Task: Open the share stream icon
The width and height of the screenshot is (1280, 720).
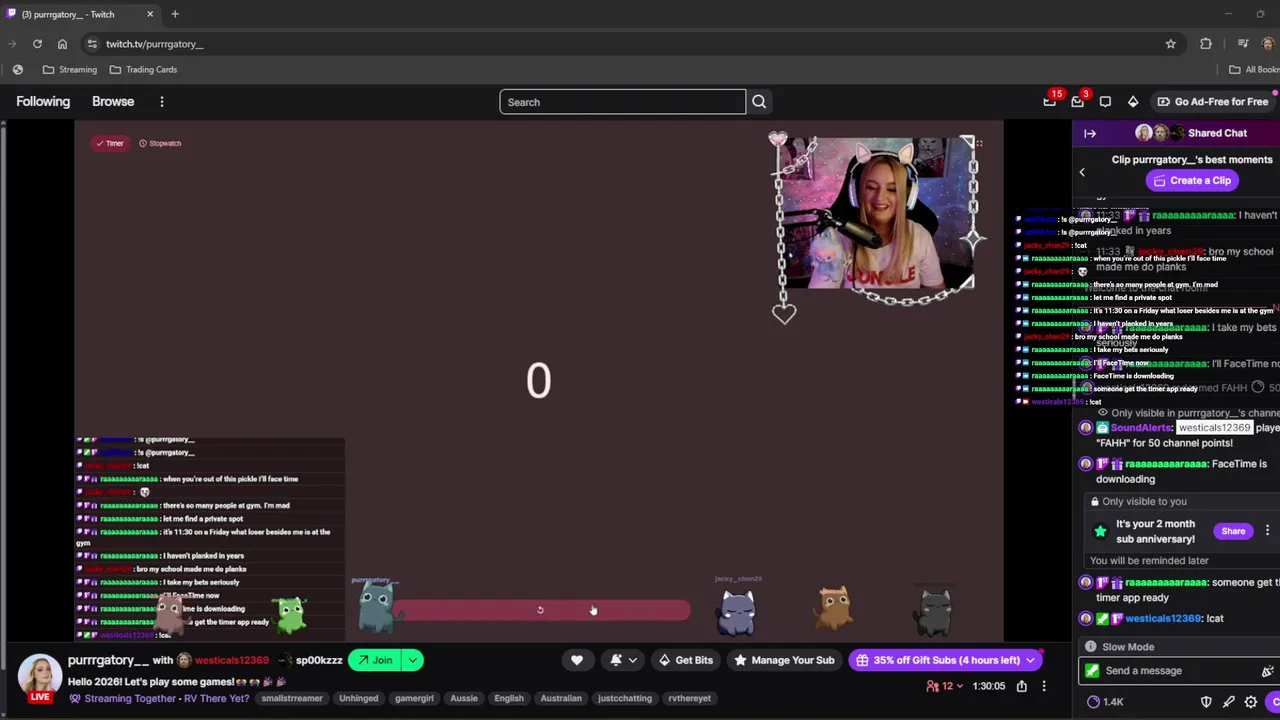Action: [x=1022, y=686]
